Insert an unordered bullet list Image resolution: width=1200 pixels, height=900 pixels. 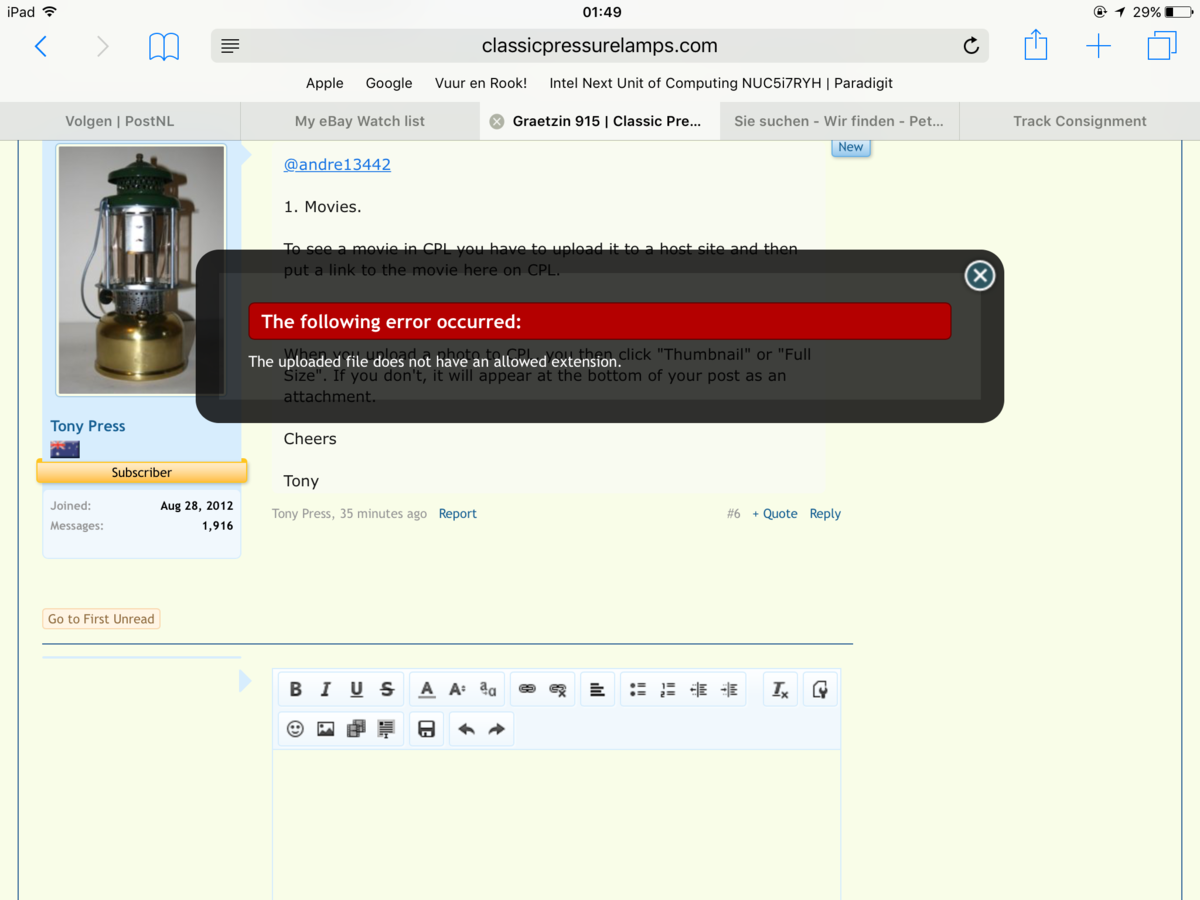(x=637, y=689)
